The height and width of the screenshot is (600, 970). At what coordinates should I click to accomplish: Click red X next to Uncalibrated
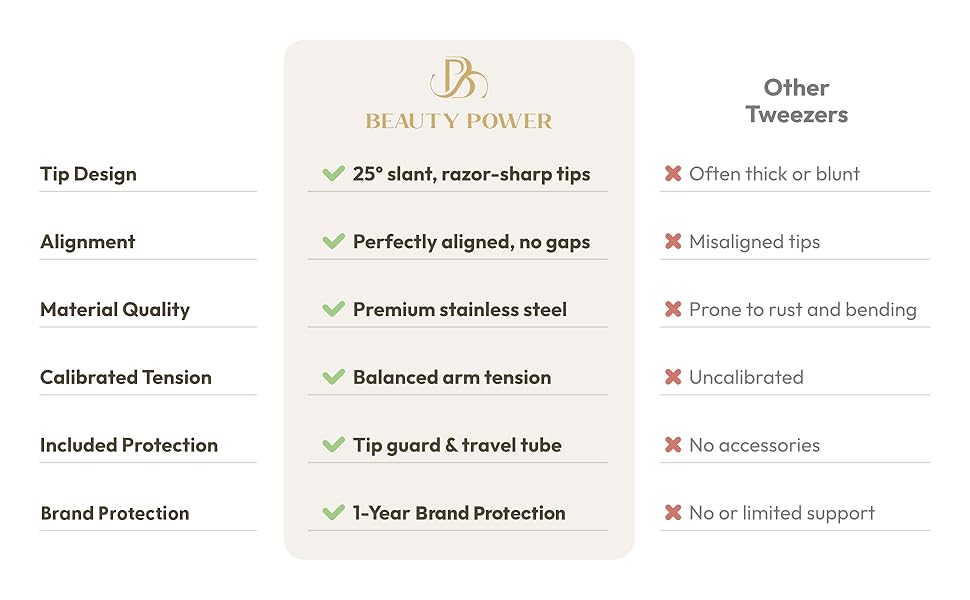tap(673, 378)
